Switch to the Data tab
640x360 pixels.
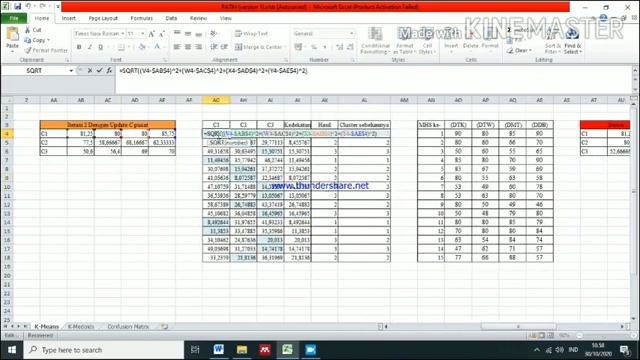[171, 18]
